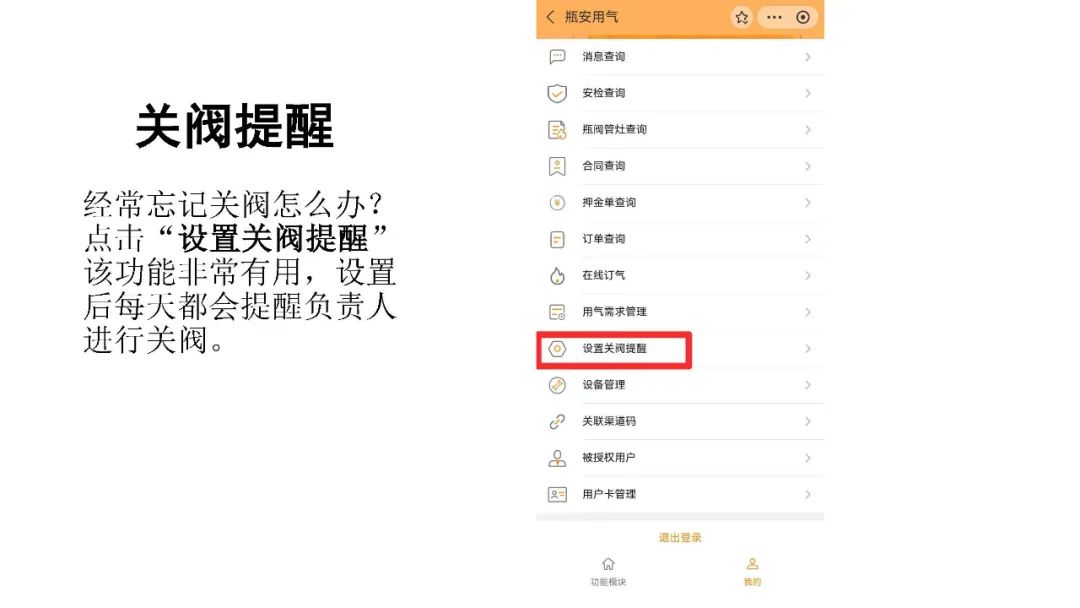
Task: Open 合同查询 using its right chevron
Action: [808, 166]
